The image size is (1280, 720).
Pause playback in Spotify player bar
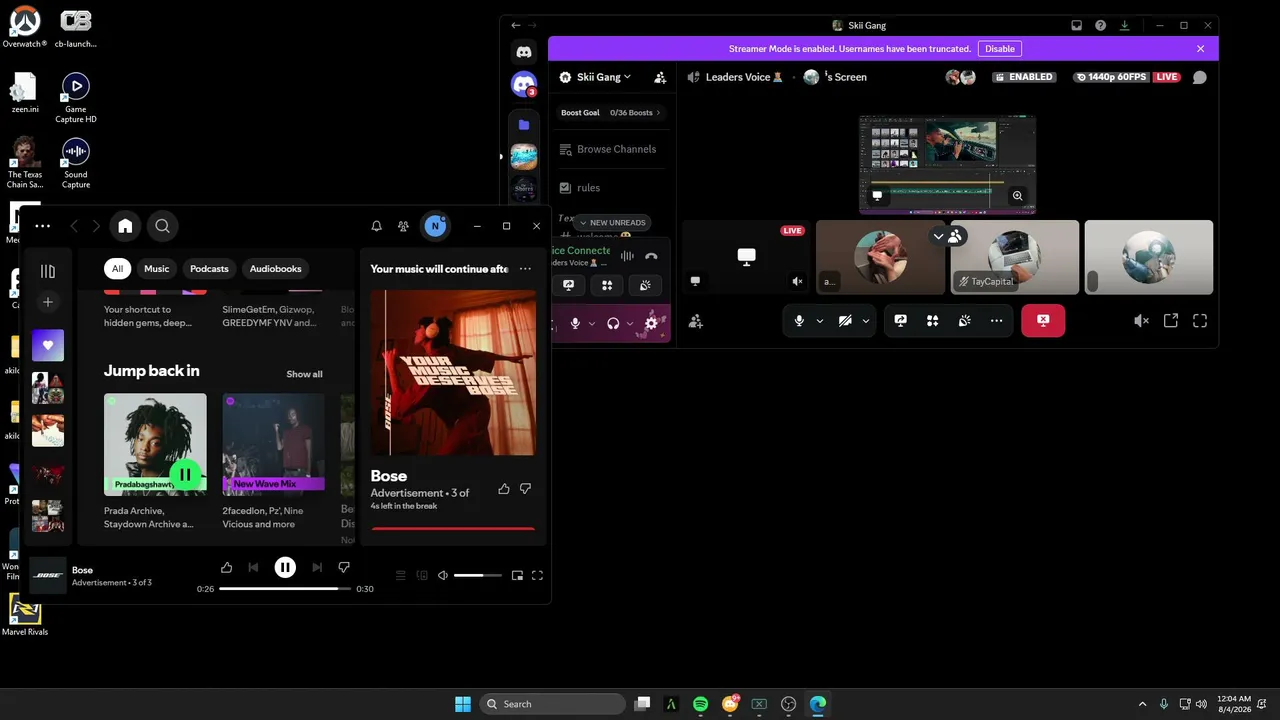pyautogui.click(x=285, y=567)
